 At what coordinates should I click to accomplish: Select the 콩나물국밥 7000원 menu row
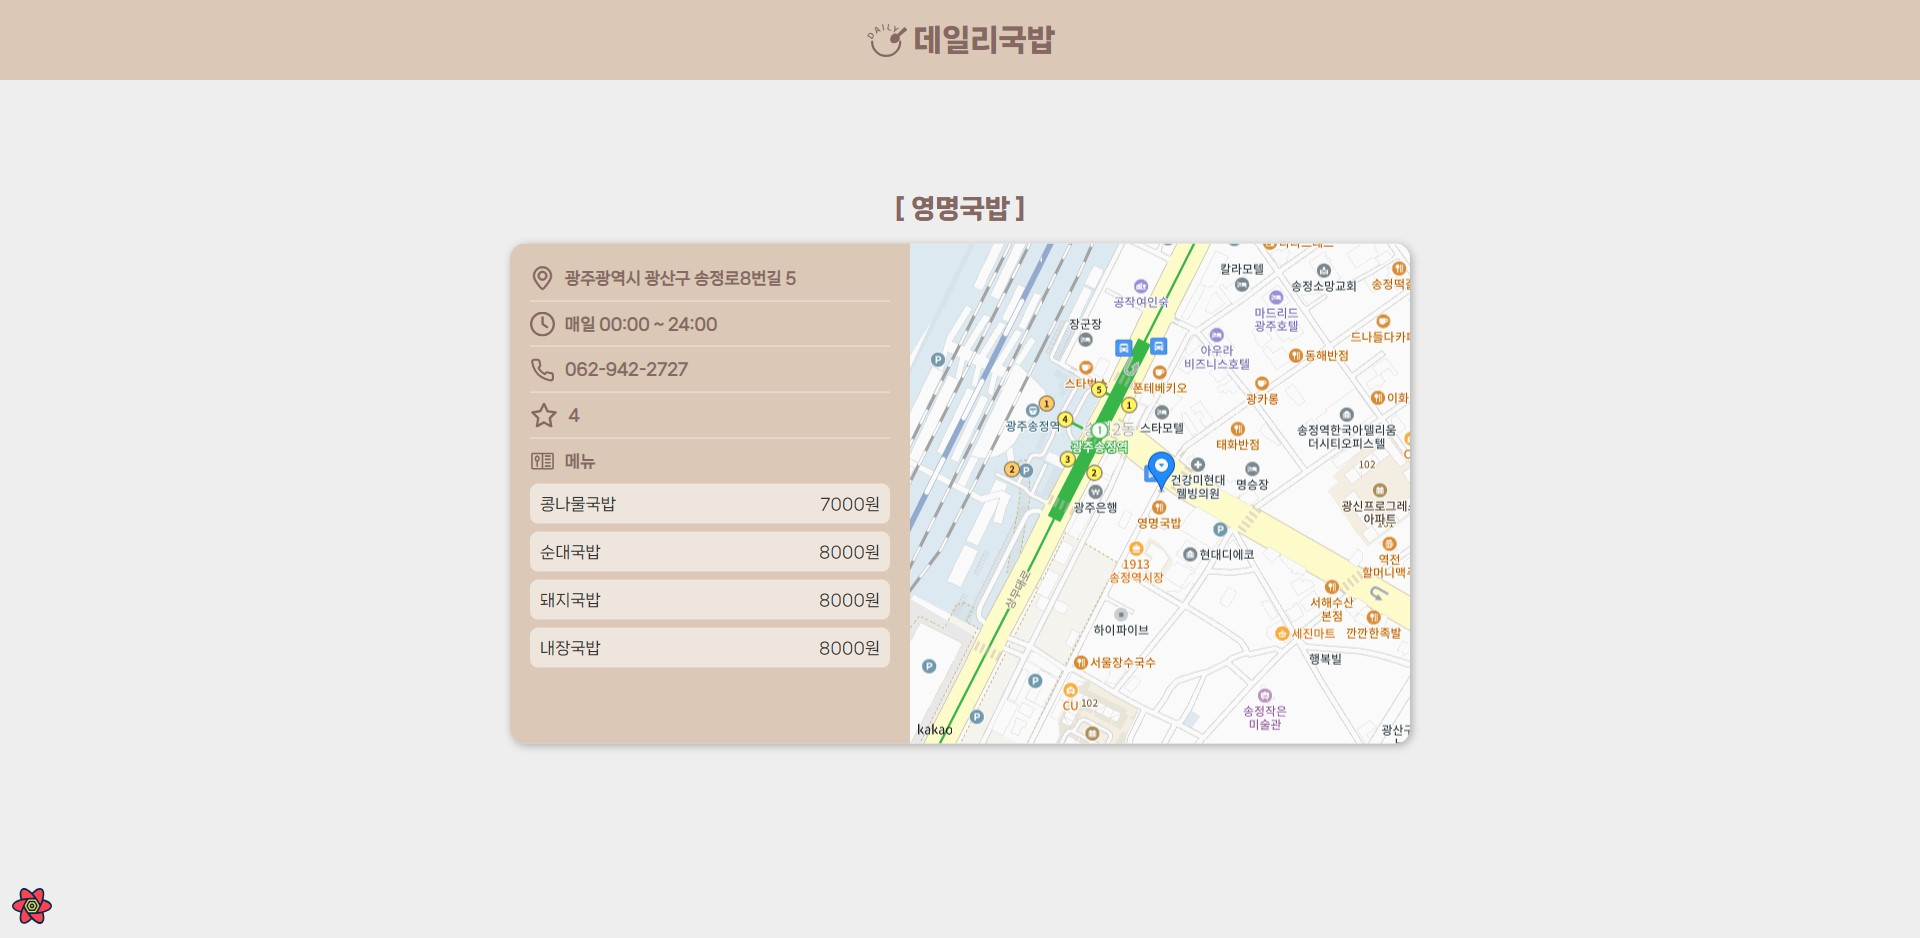point(710,504)
